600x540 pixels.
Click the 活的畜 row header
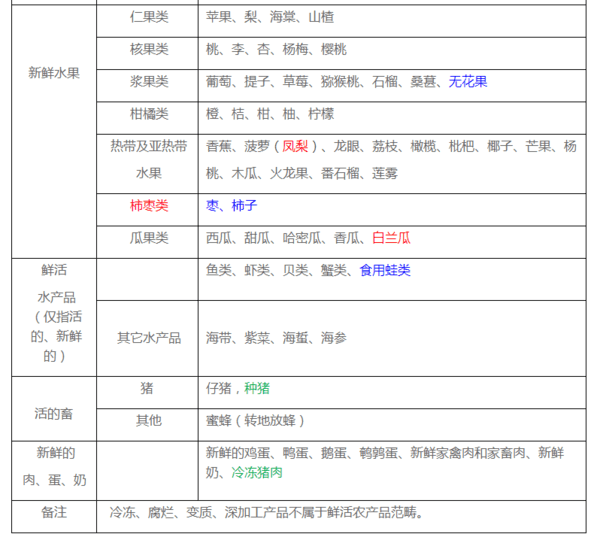54,414
